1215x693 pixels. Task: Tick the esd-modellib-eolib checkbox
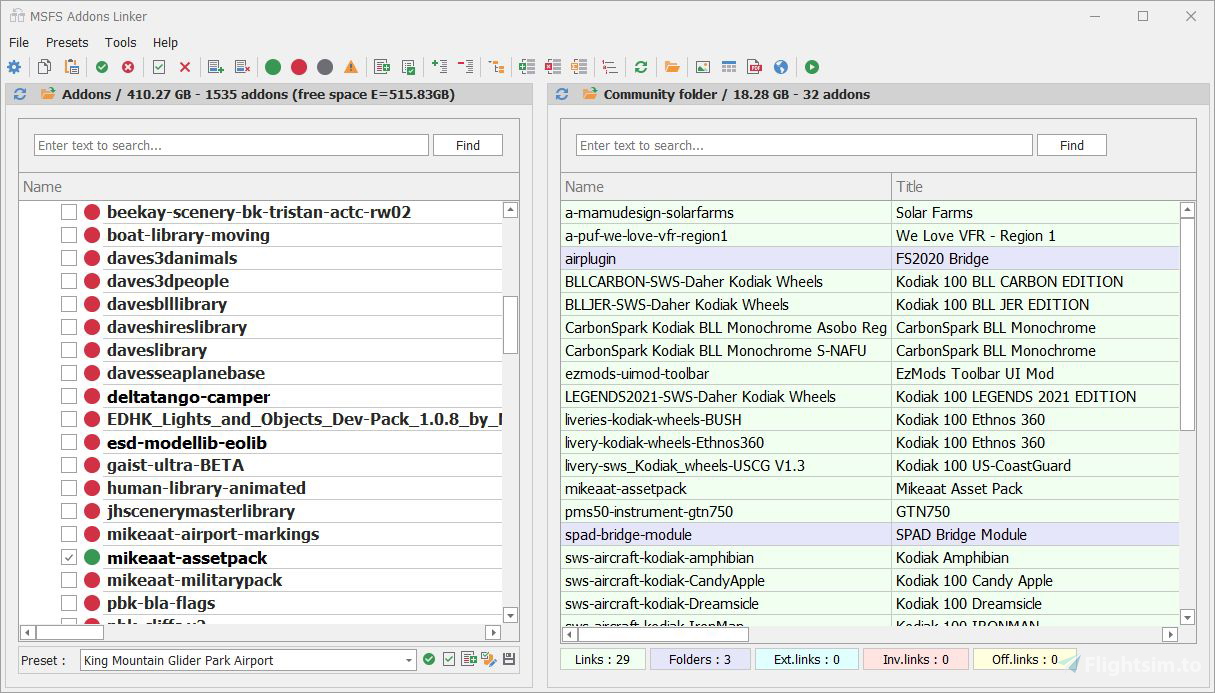point(69,442)
